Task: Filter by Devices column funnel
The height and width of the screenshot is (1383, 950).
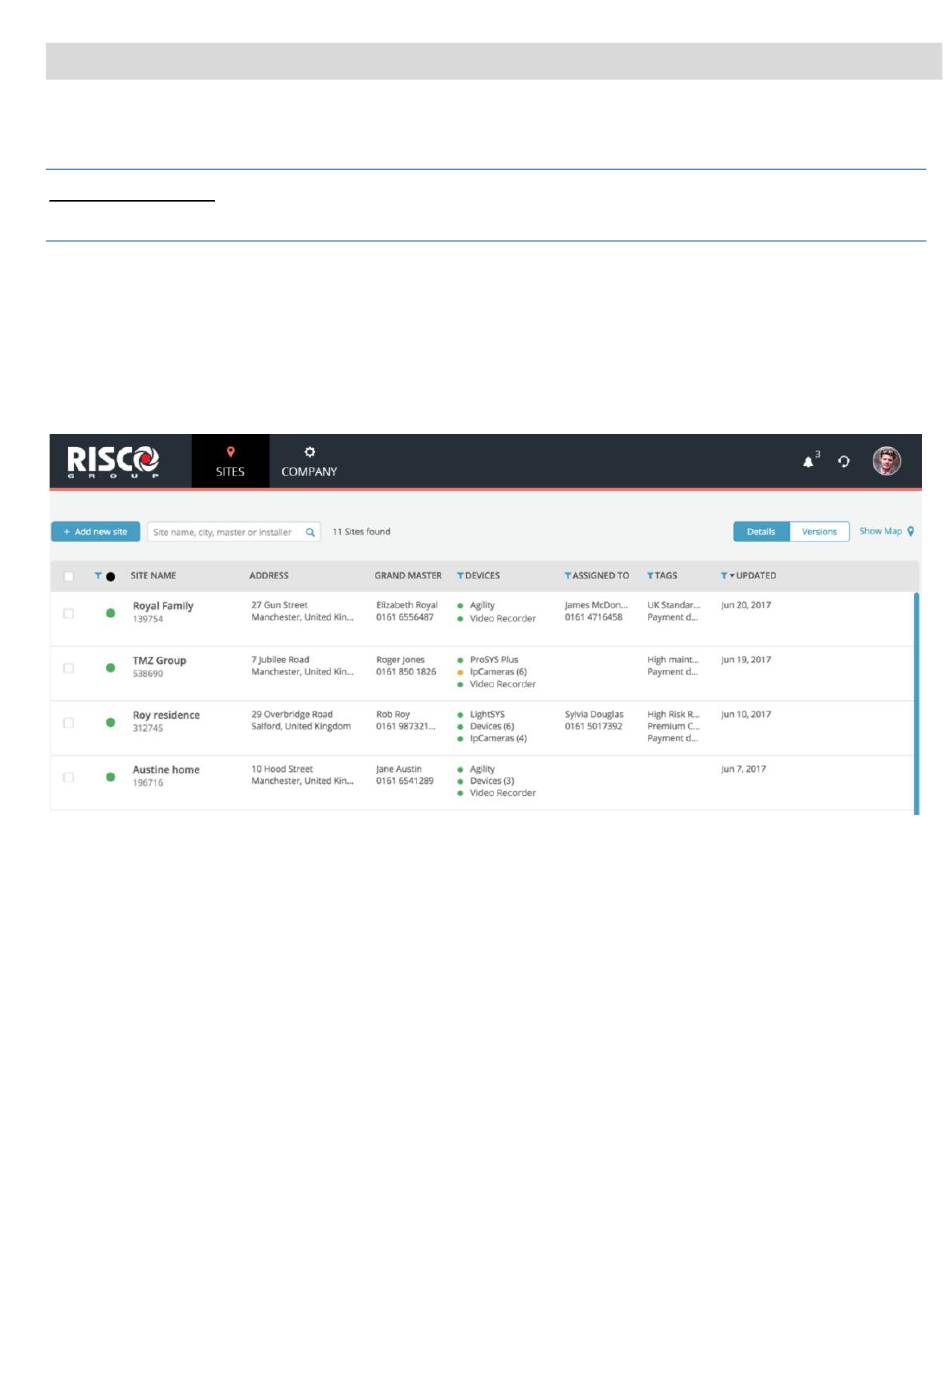Action: [460, 575]
